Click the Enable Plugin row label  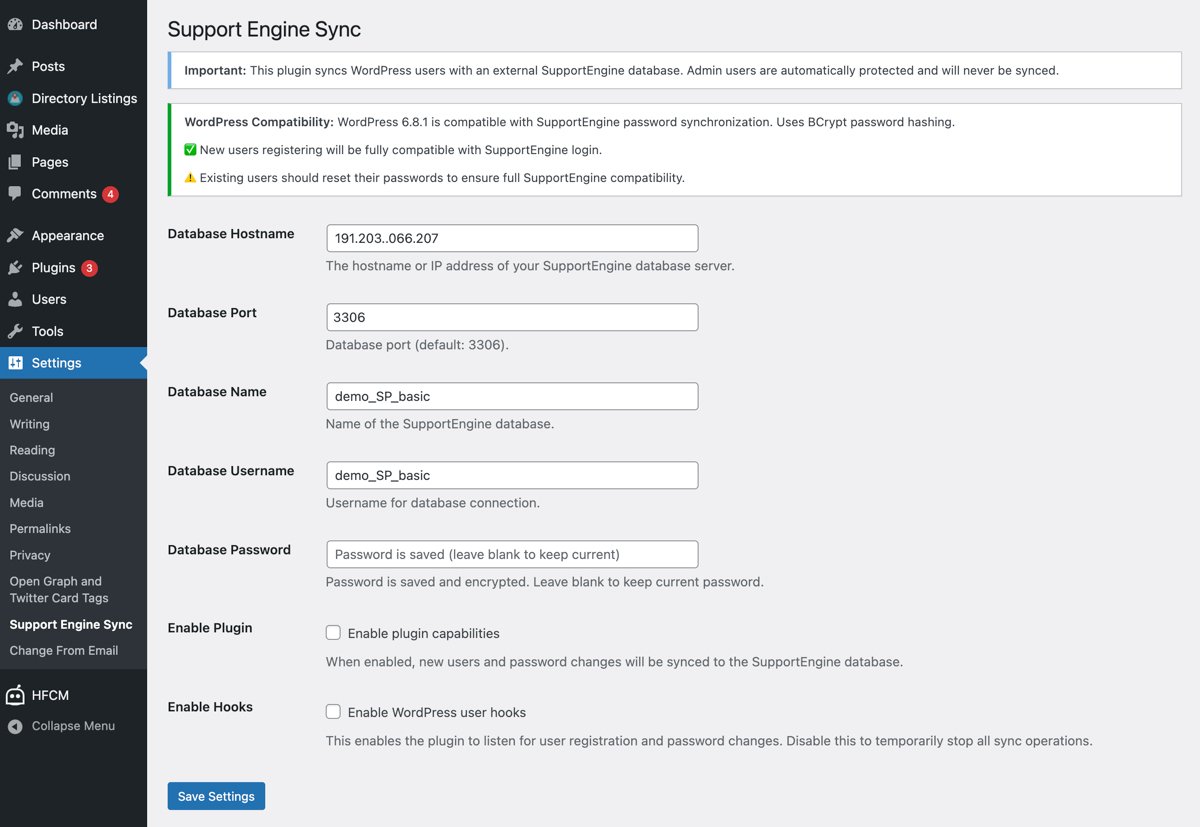pyautogui.click(x=210, y=628)
